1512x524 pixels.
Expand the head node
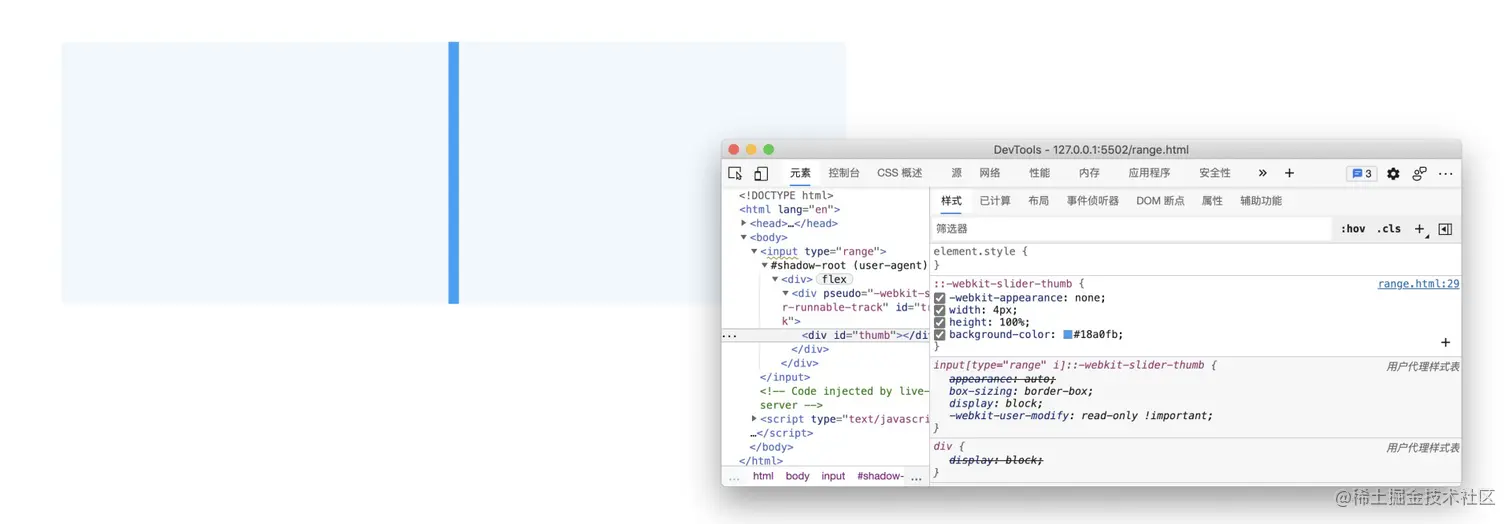[x=744, y=224]
